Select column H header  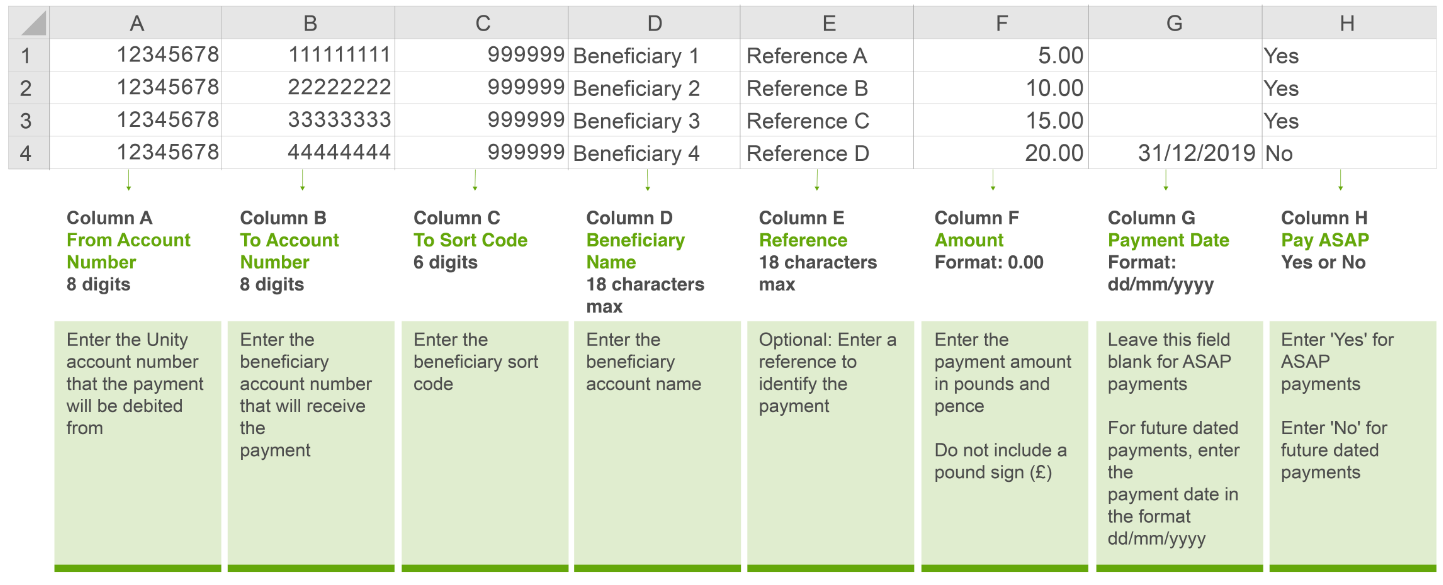coord(1348,23)
